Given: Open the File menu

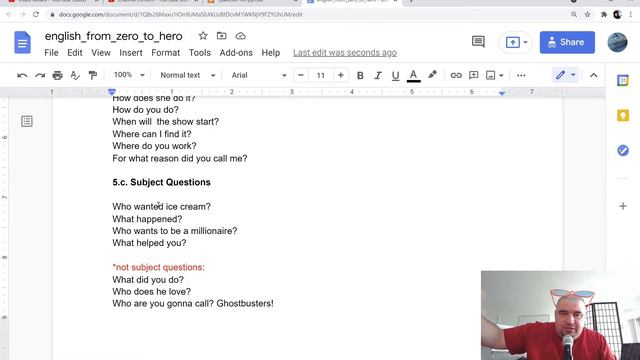Looking at the screenshot, I should (51, 53).
